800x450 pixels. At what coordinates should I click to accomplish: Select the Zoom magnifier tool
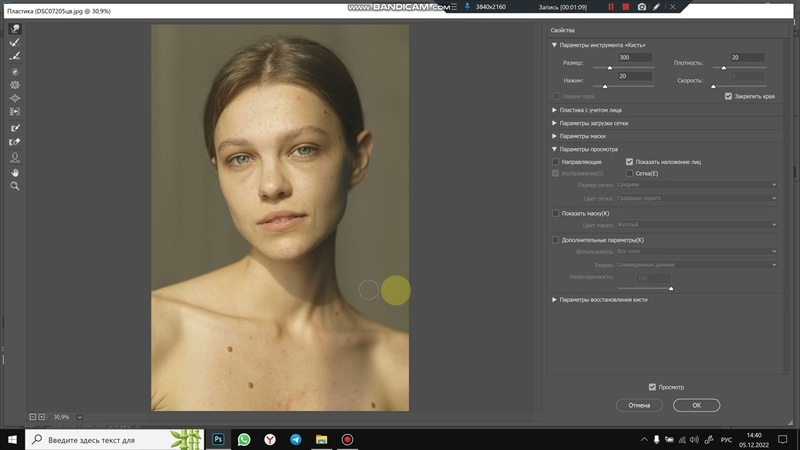click(15, 186)
